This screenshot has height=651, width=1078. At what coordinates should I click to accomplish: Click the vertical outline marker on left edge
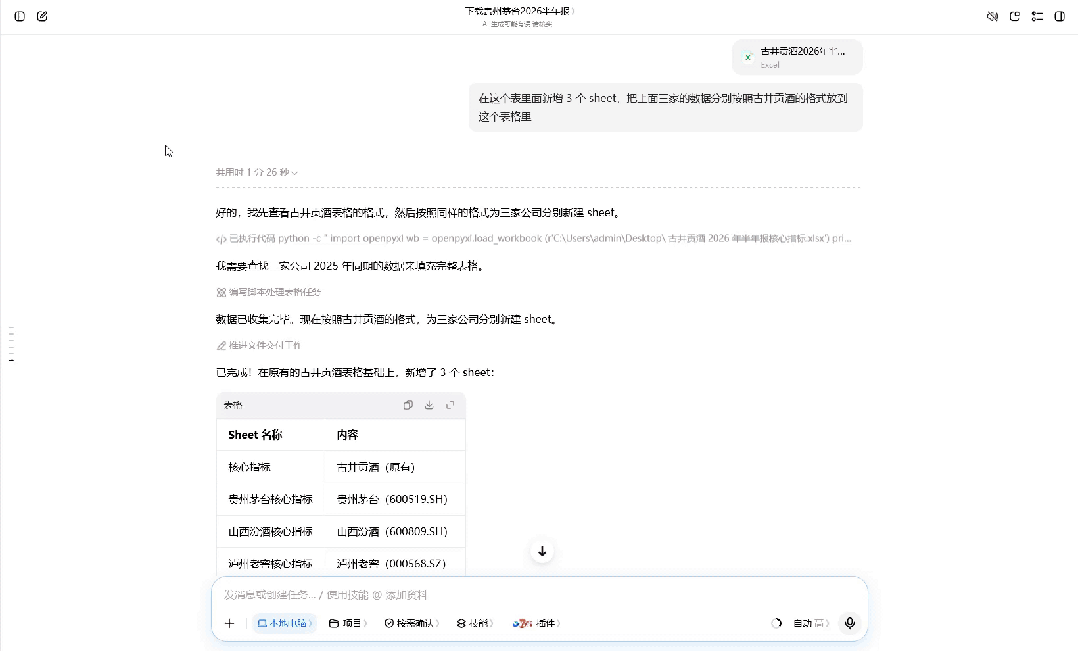[x=11, y=344]
